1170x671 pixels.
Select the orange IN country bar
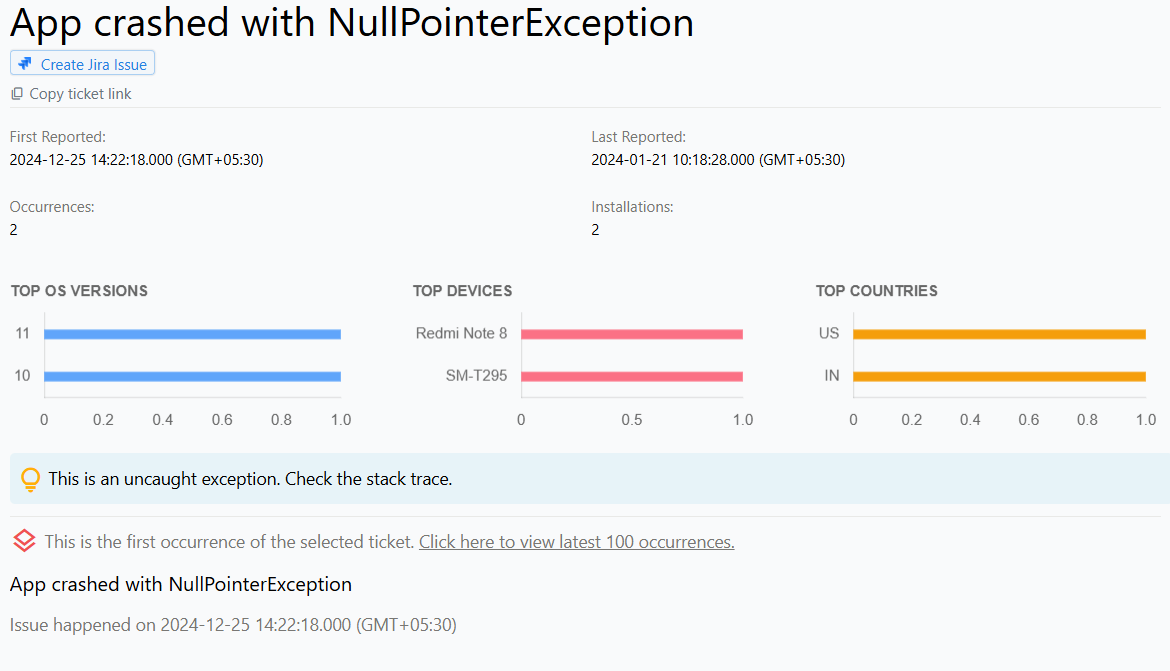[x=998, y=376]
